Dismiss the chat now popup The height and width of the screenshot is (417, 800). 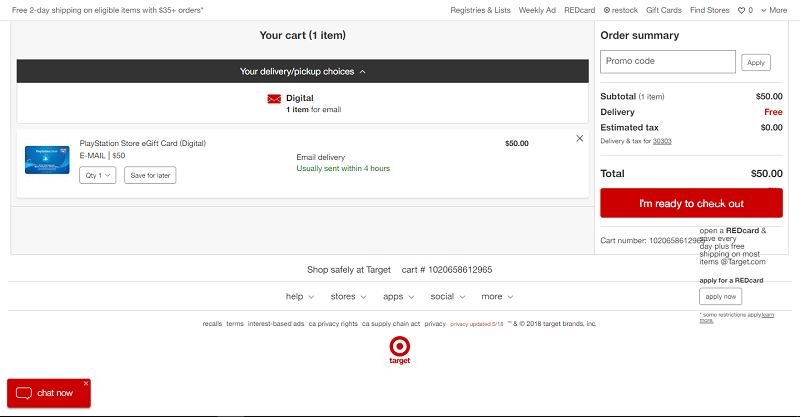pyautogui.click(x=86, y=383)
